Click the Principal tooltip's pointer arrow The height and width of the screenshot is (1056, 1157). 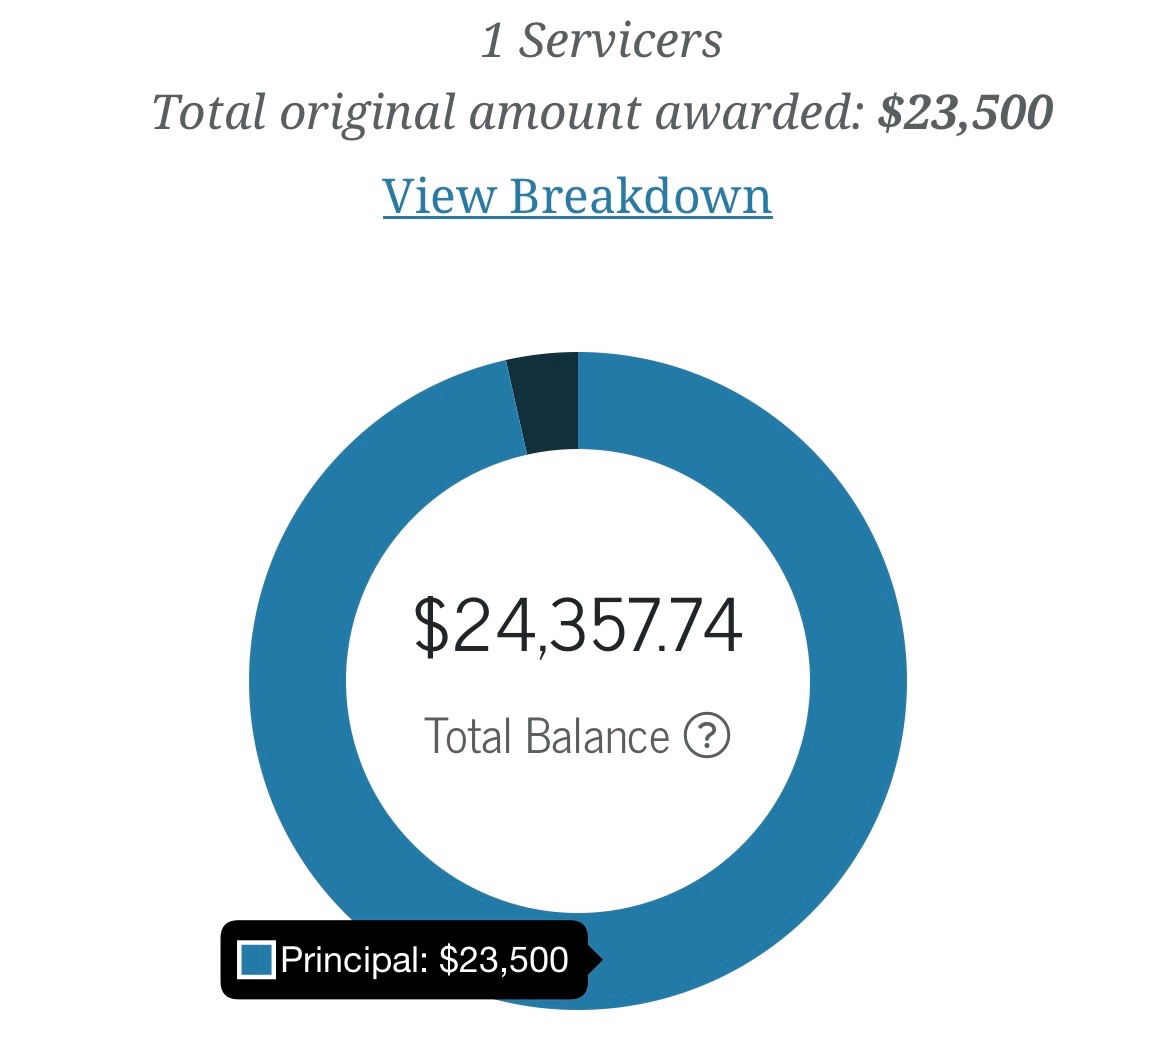click(x=594, y=960)
